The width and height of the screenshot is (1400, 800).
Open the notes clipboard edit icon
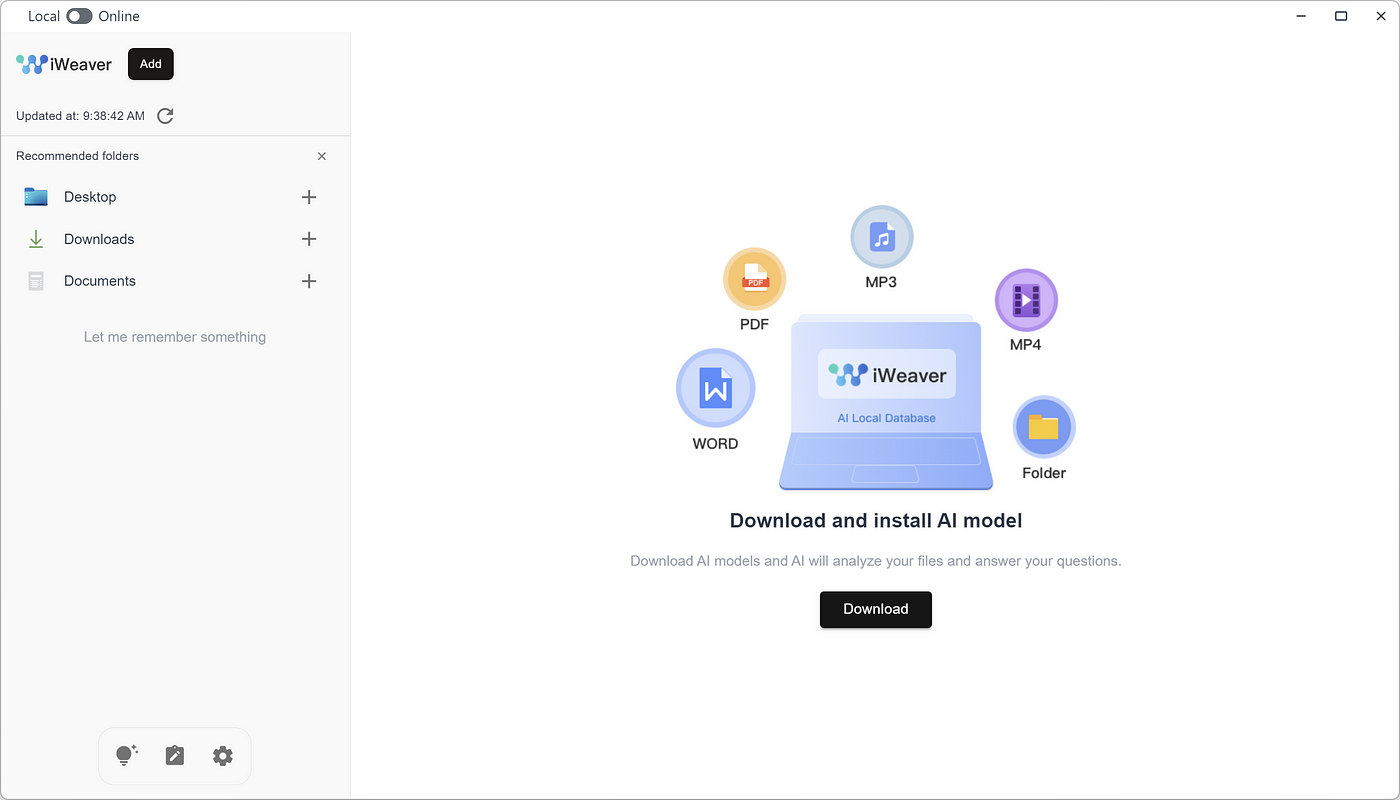point(175,756)
